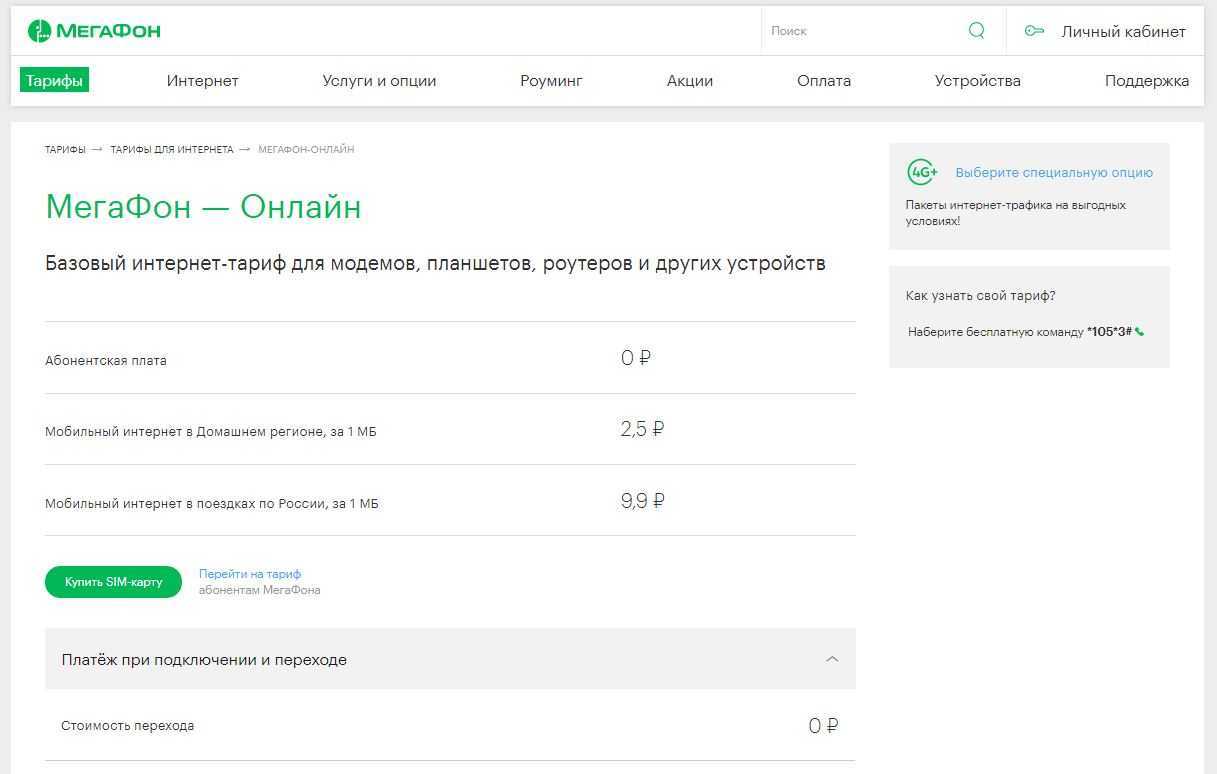Click Пакеты интернет-трафика на выгодных условиях text
The width and height of the screenshot is (1217, 774).
[1016, 212]
